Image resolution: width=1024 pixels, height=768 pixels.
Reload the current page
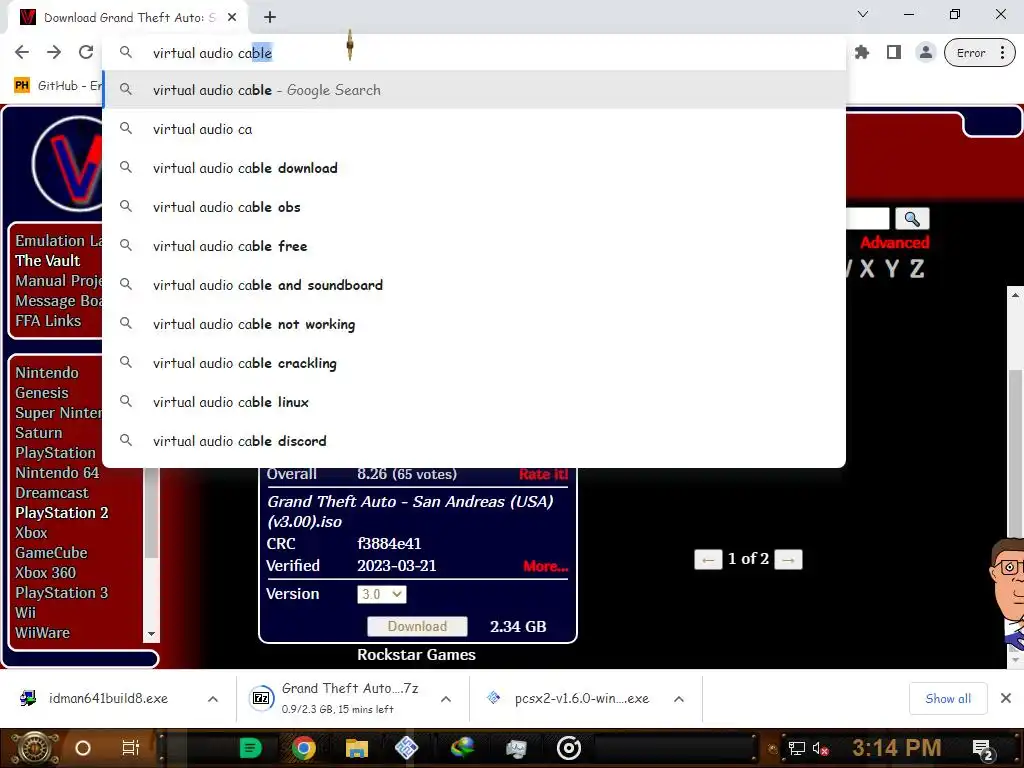coord(86,52)
